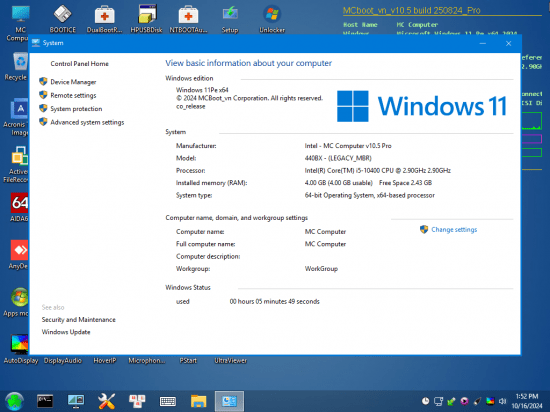Click the MCboot_vn v10.5 build desktop heading
Screen dimensions: 550x412
click(411, 10)
